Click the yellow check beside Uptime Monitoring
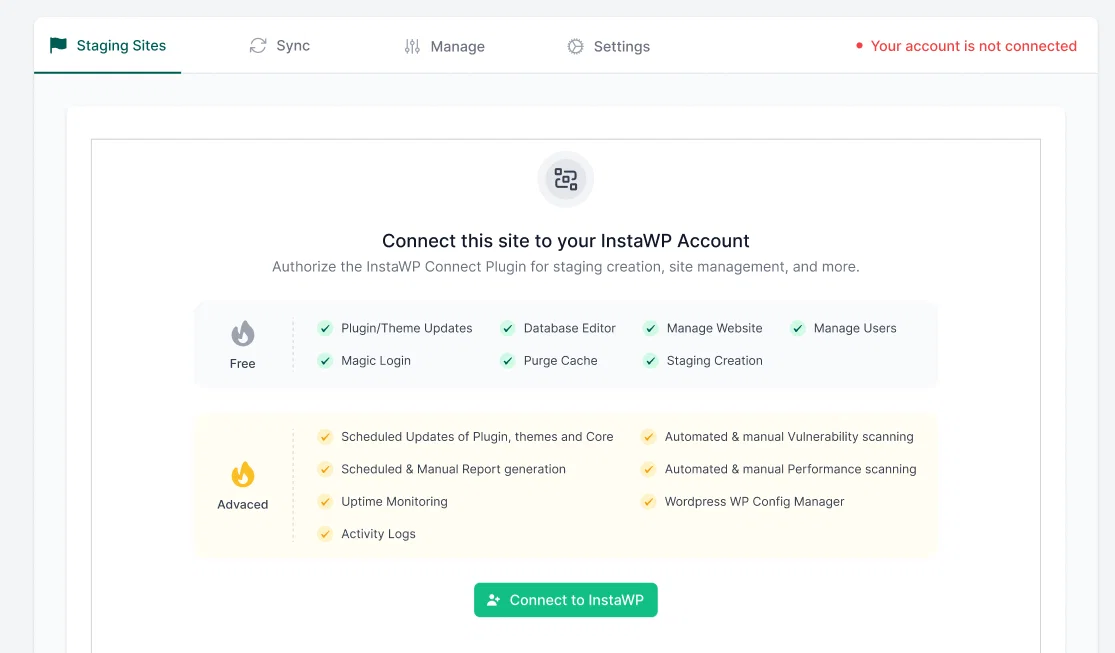Screen dimensions: 1115x653 coord(325,501)
